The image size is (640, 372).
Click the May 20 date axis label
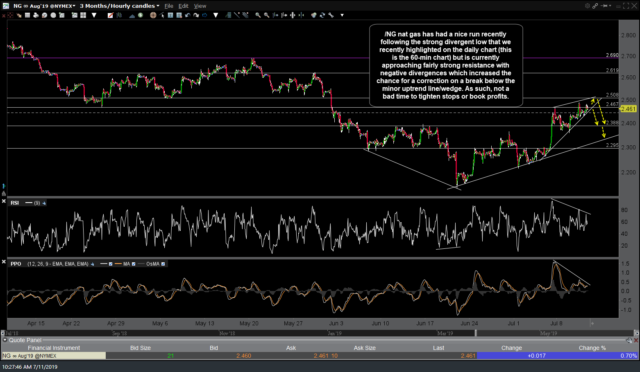click(x=249, y=323)
